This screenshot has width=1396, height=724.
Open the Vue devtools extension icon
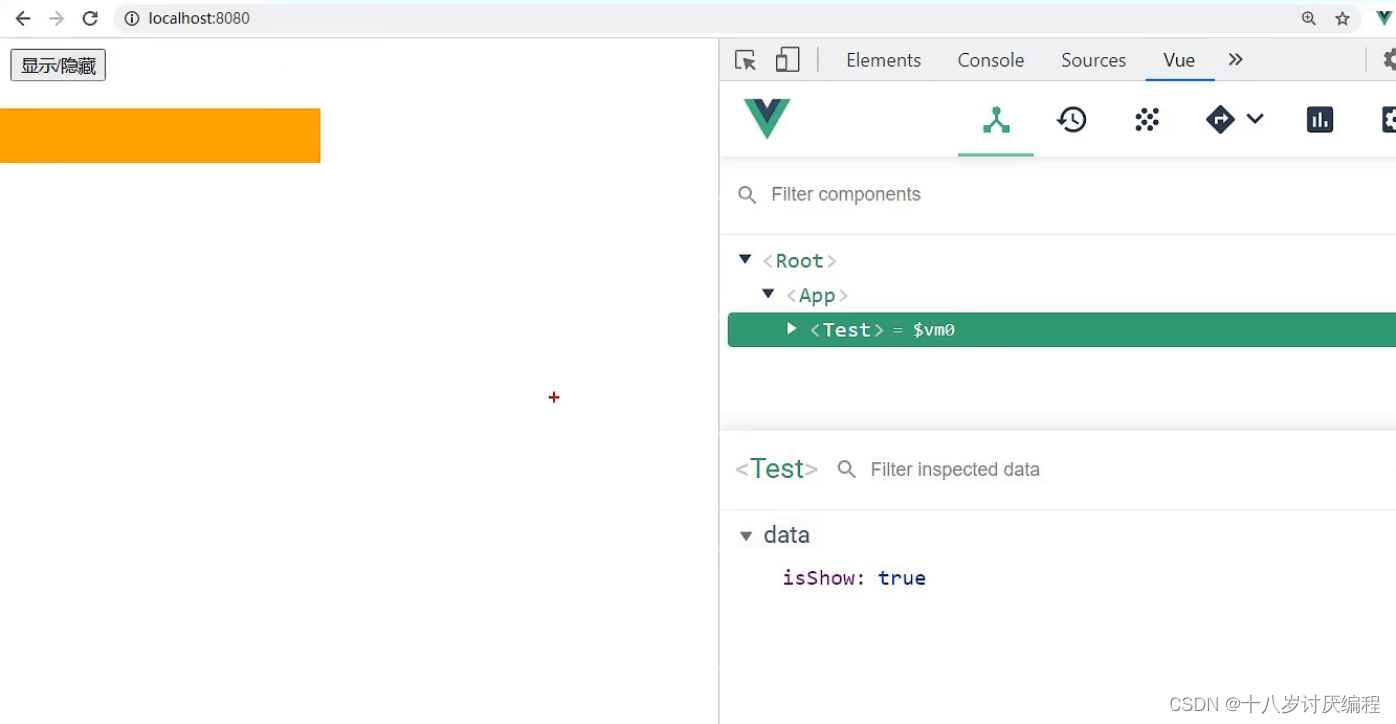pos(1384,18)
